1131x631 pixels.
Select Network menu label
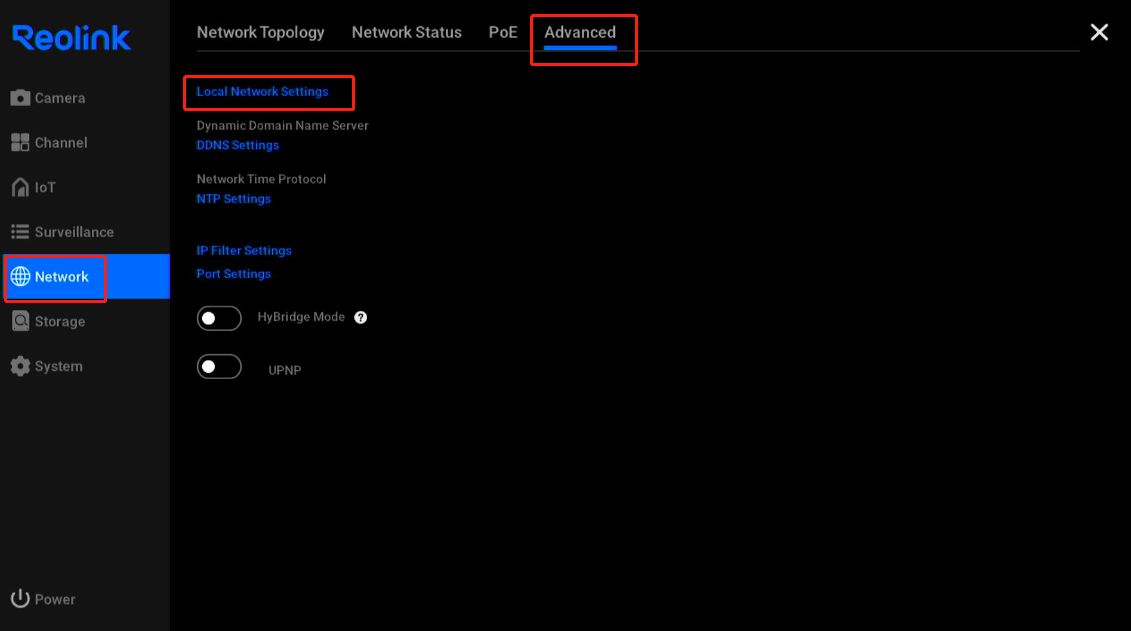pyautogui.click(x=61, y=277)
